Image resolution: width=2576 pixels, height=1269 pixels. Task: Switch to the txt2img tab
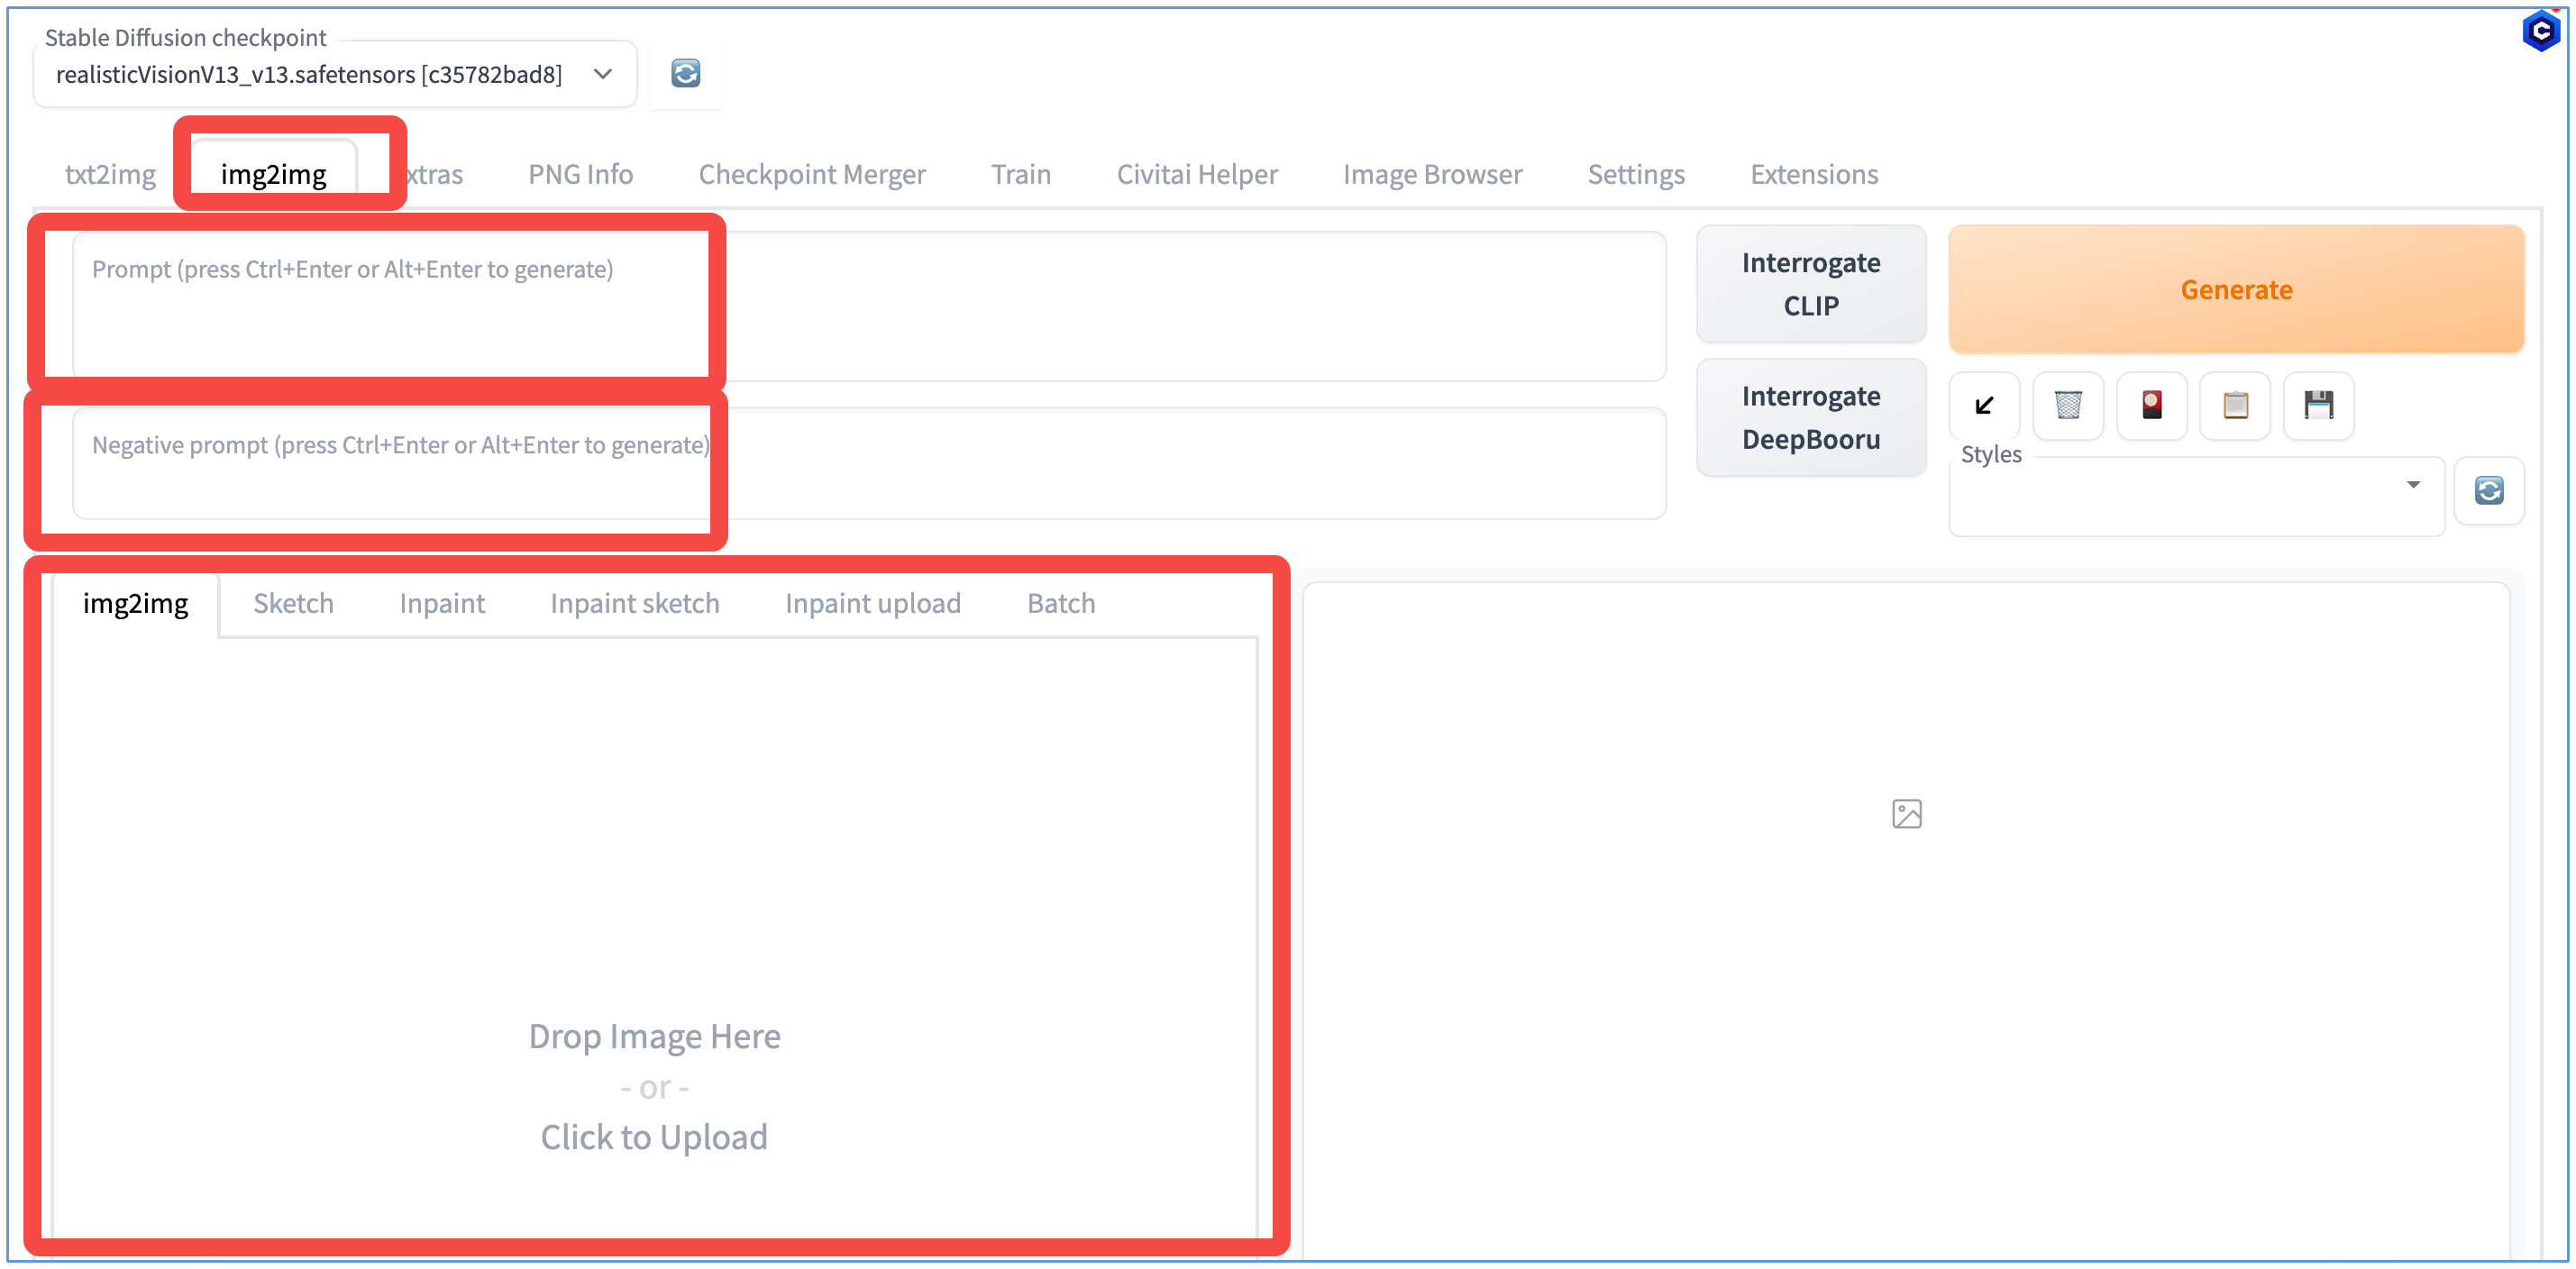[110, 175]
